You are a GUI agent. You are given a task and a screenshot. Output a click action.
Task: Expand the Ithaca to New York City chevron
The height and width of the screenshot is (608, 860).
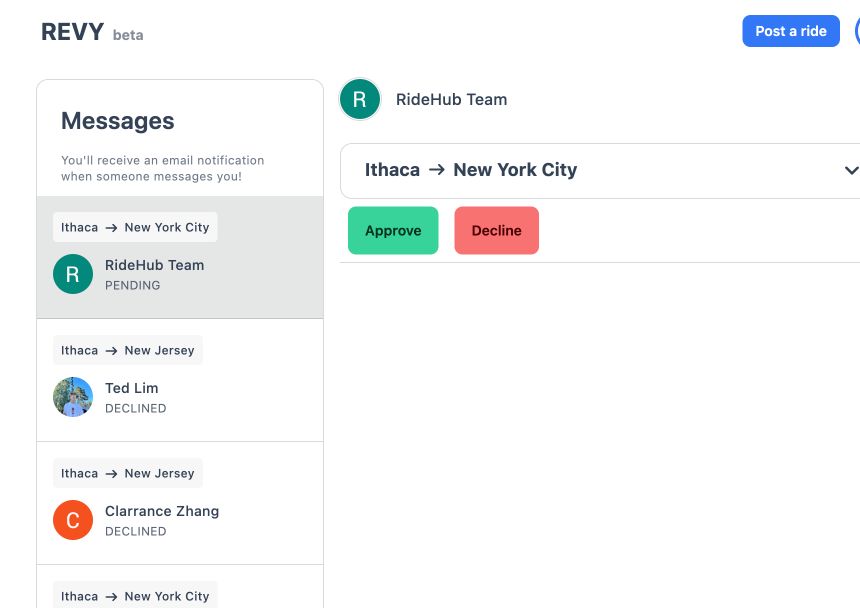851,171
